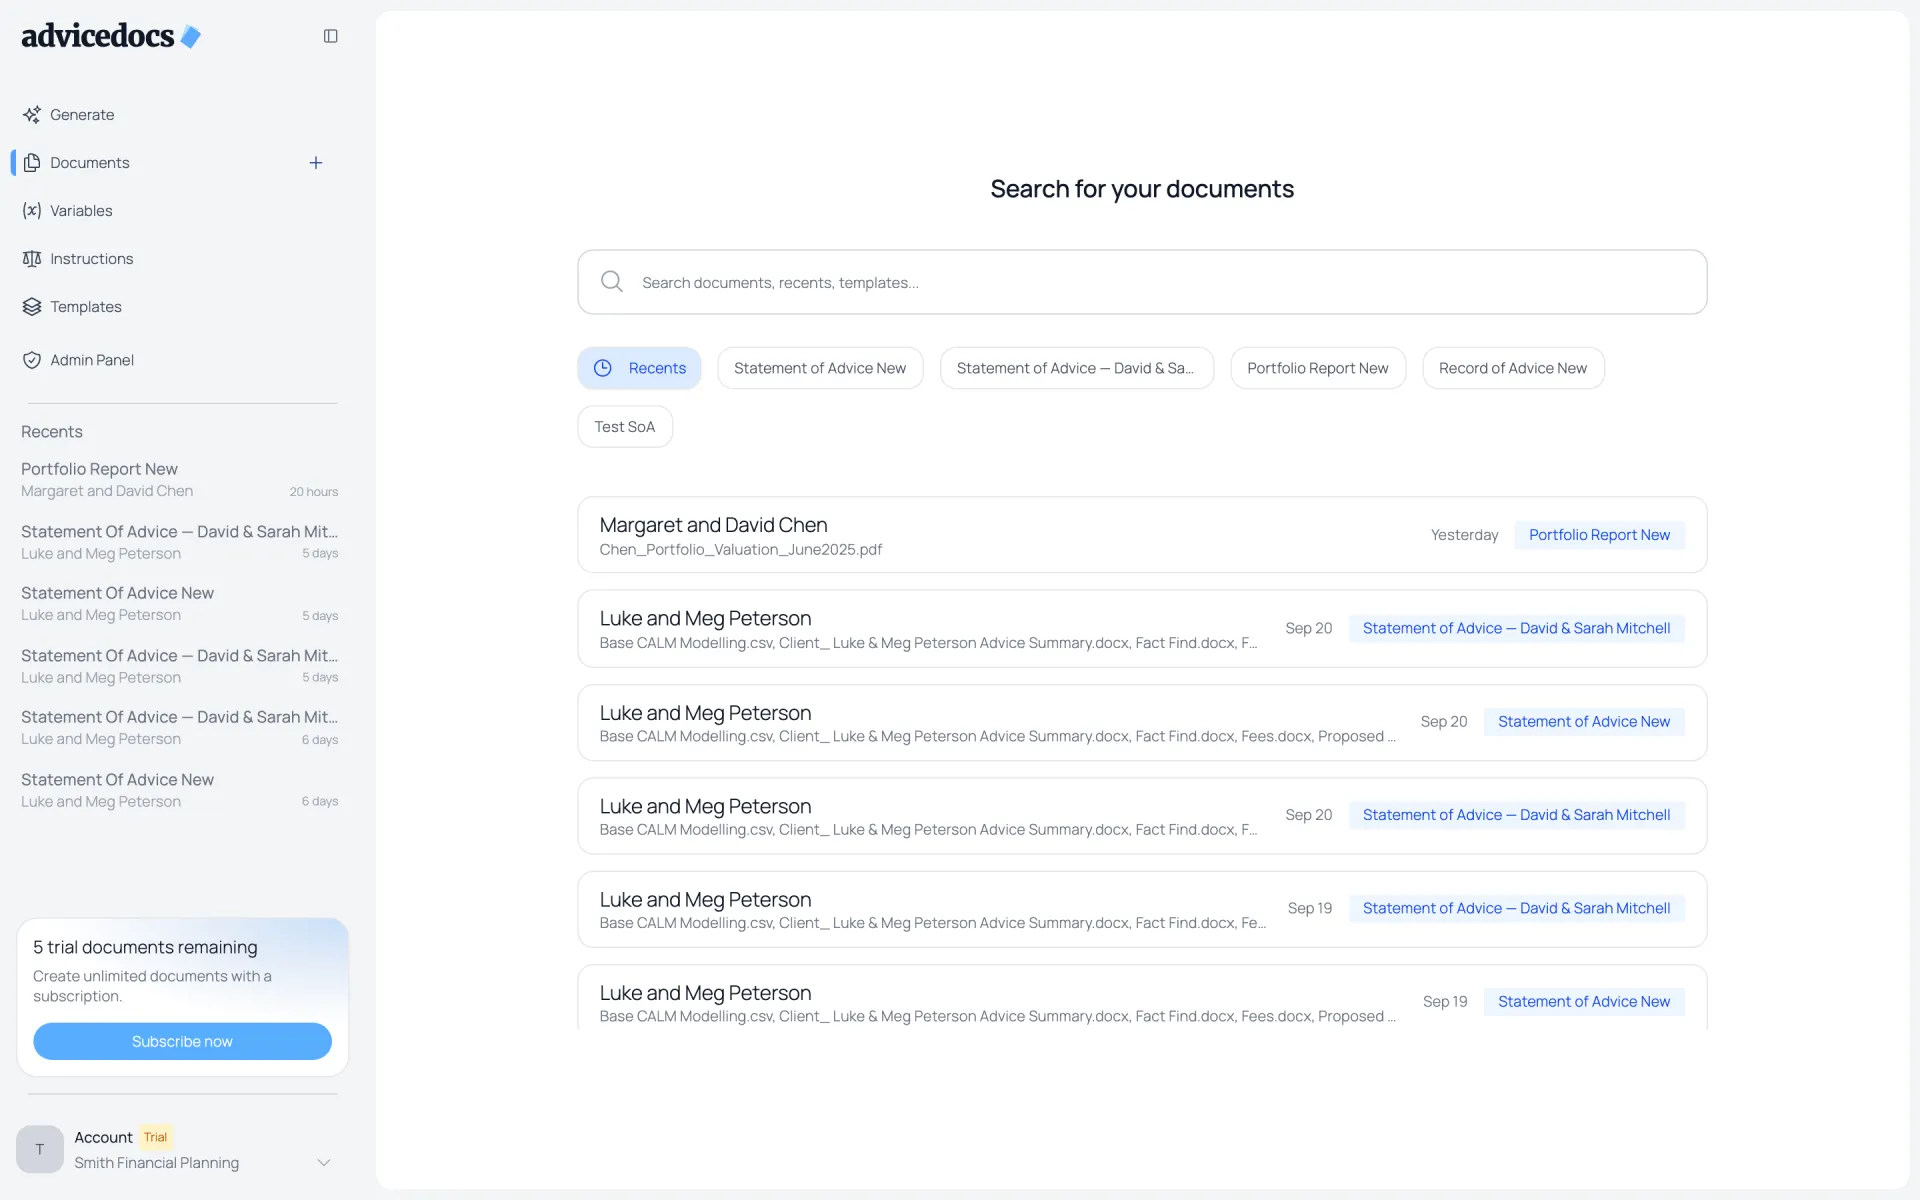Open Margaret and David Chen document card
The height and width of the screenshot is (1200, 1920).
point(1142,535)
